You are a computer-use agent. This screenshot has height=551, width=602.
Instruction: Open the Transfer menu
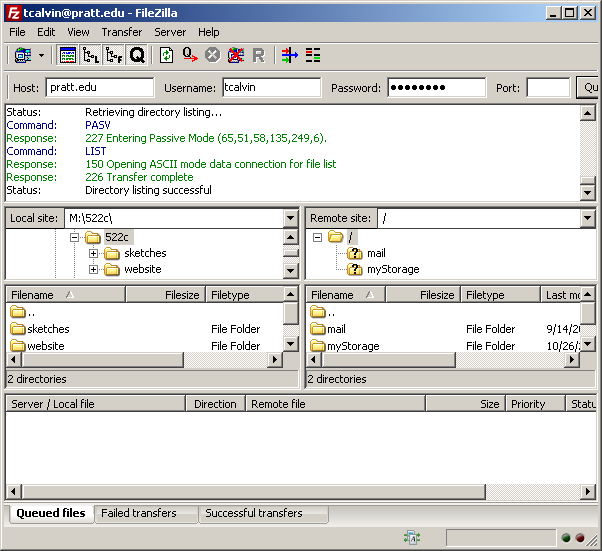coord(122,32)
